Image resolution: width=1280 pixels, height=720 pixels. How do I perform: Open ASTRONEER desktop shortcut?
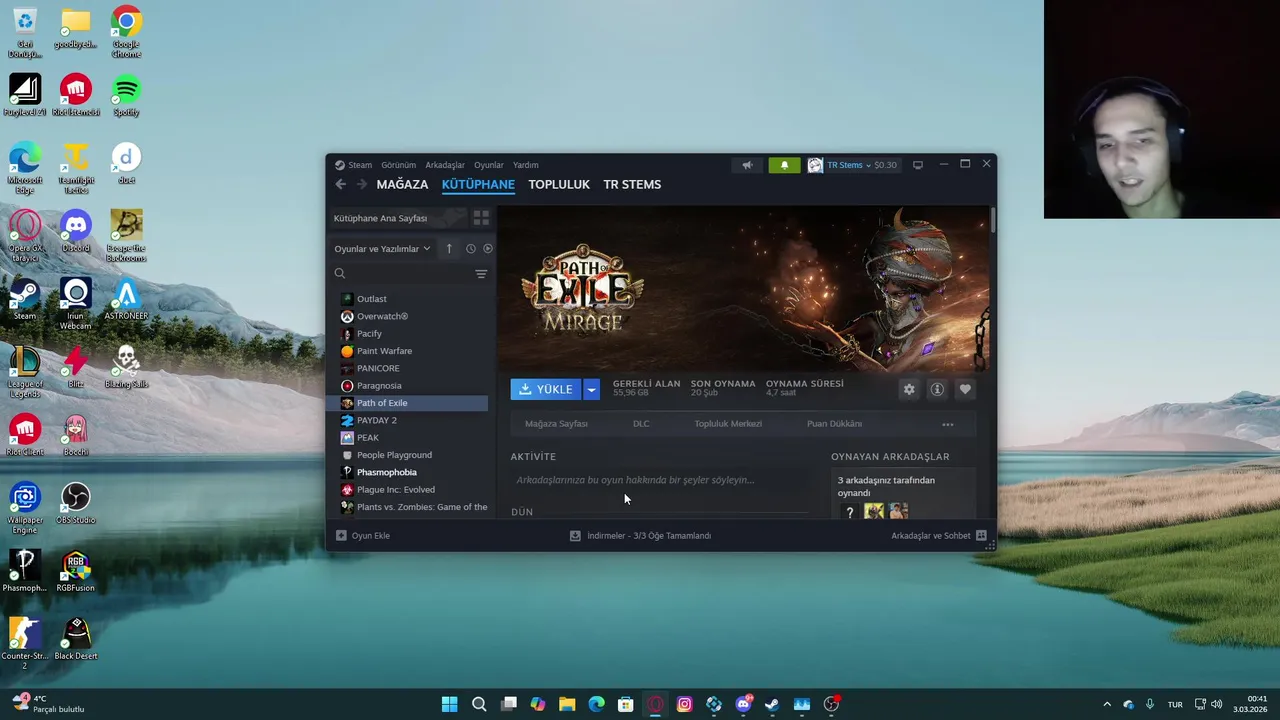(126, 300)
